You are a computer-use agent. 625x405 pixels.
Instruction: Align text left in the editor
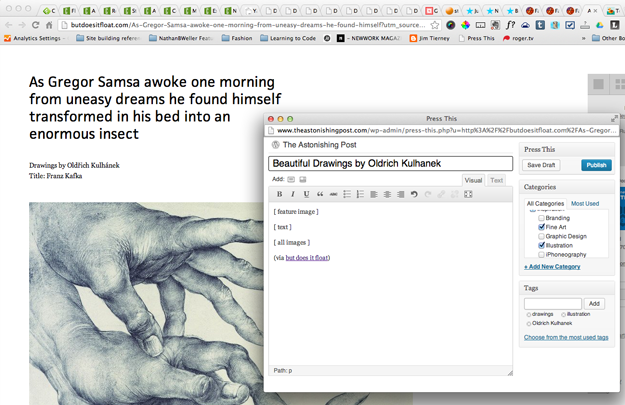[x=373, y=194]
